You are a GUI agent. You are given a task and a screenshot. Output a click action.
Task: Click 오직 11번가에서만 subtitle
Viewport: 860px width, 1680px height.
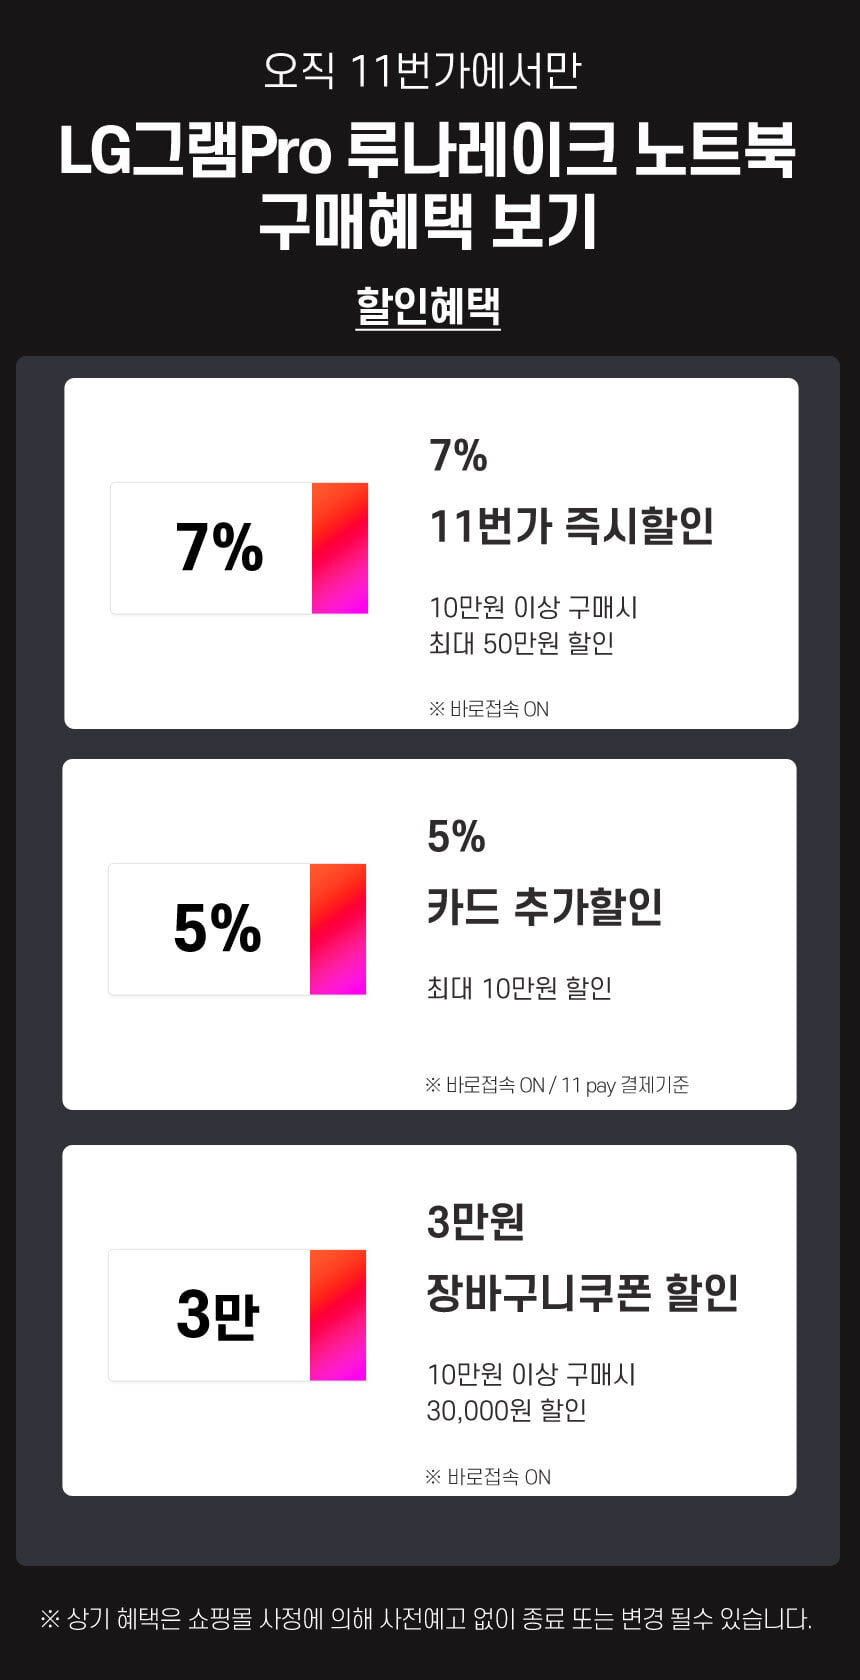(422, 71)
